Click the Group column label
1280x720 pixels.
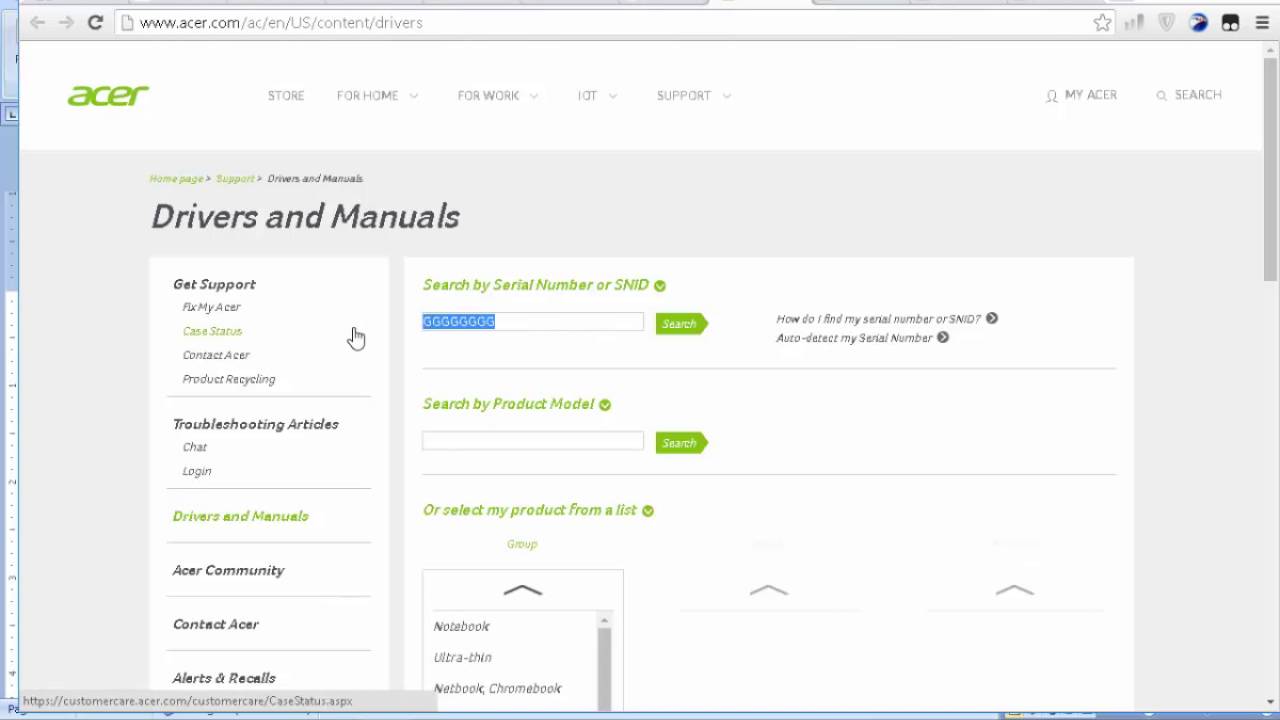[522, 544]
